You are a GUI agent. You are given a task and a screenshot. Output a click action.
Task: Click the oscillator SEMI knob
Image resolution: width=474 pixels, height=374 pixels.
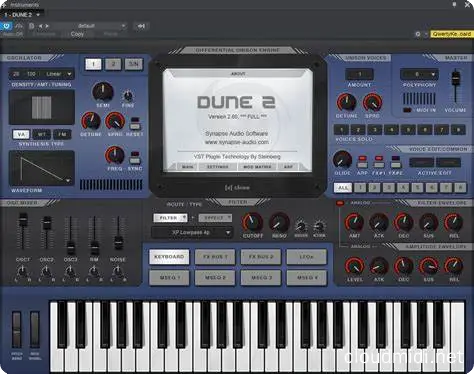[x=103, y=92]
